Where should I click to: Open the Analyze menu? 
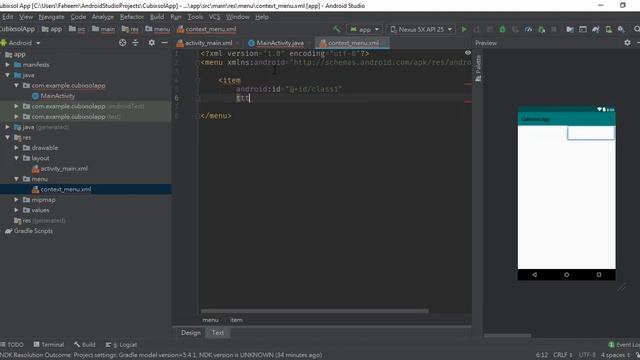pyautogui.click(x=102, y=17)
